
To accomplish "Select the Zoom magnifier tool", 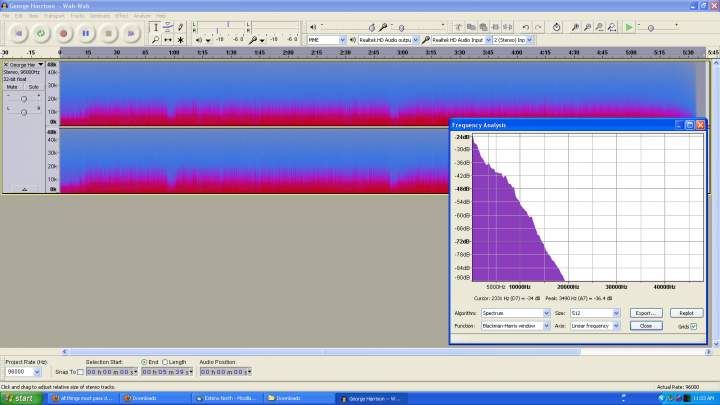I will tap(156, 40).
